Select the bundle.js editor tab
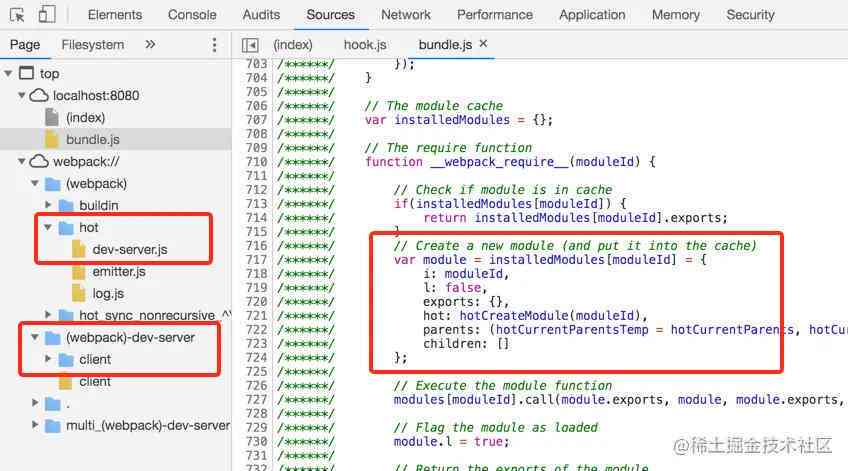The image size is (848, 471). click(x=445, y=45)
